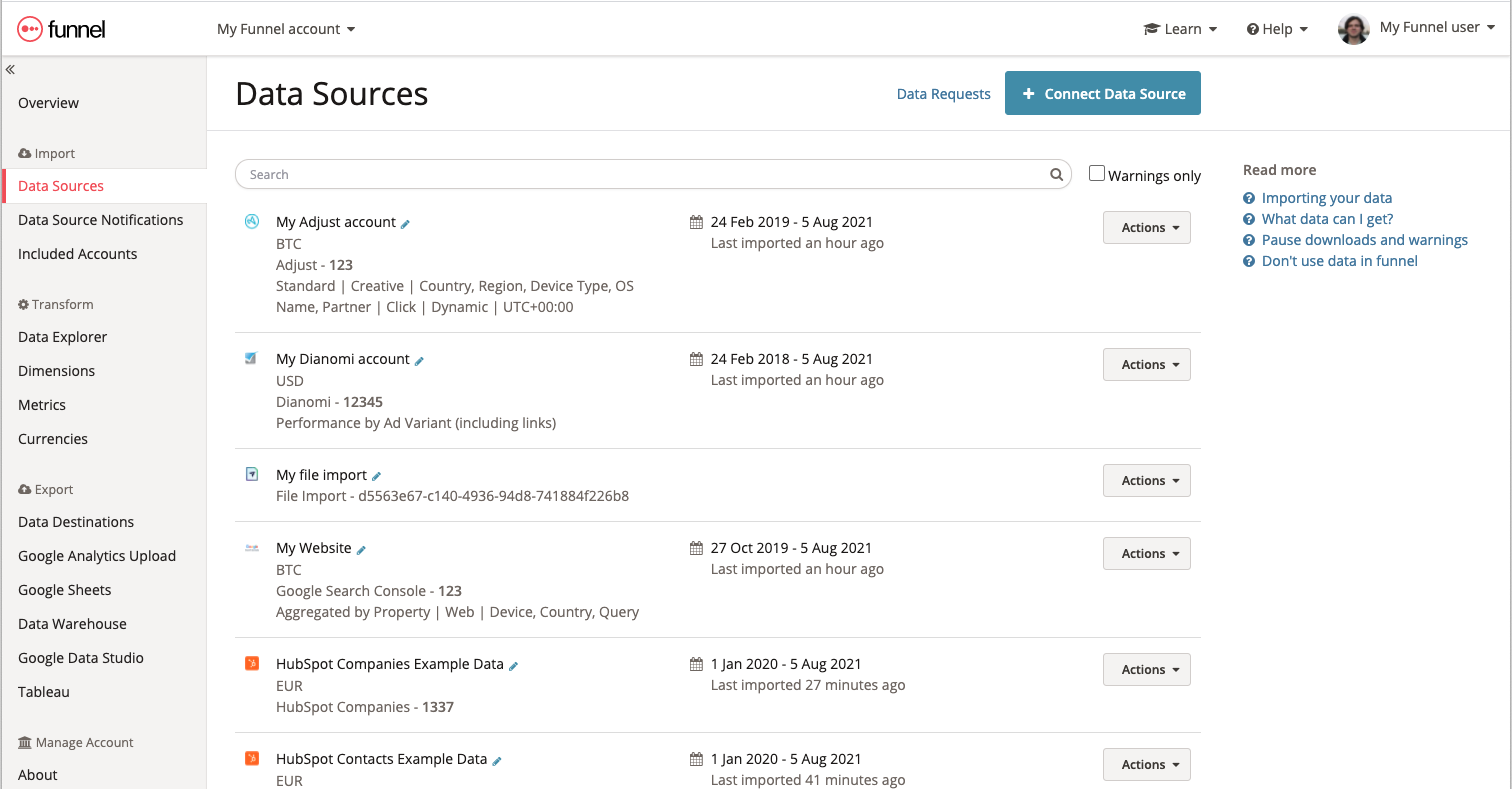Edit My Dianomi account name pencil
1512x789 pixels.
click(x=419, y=361)
